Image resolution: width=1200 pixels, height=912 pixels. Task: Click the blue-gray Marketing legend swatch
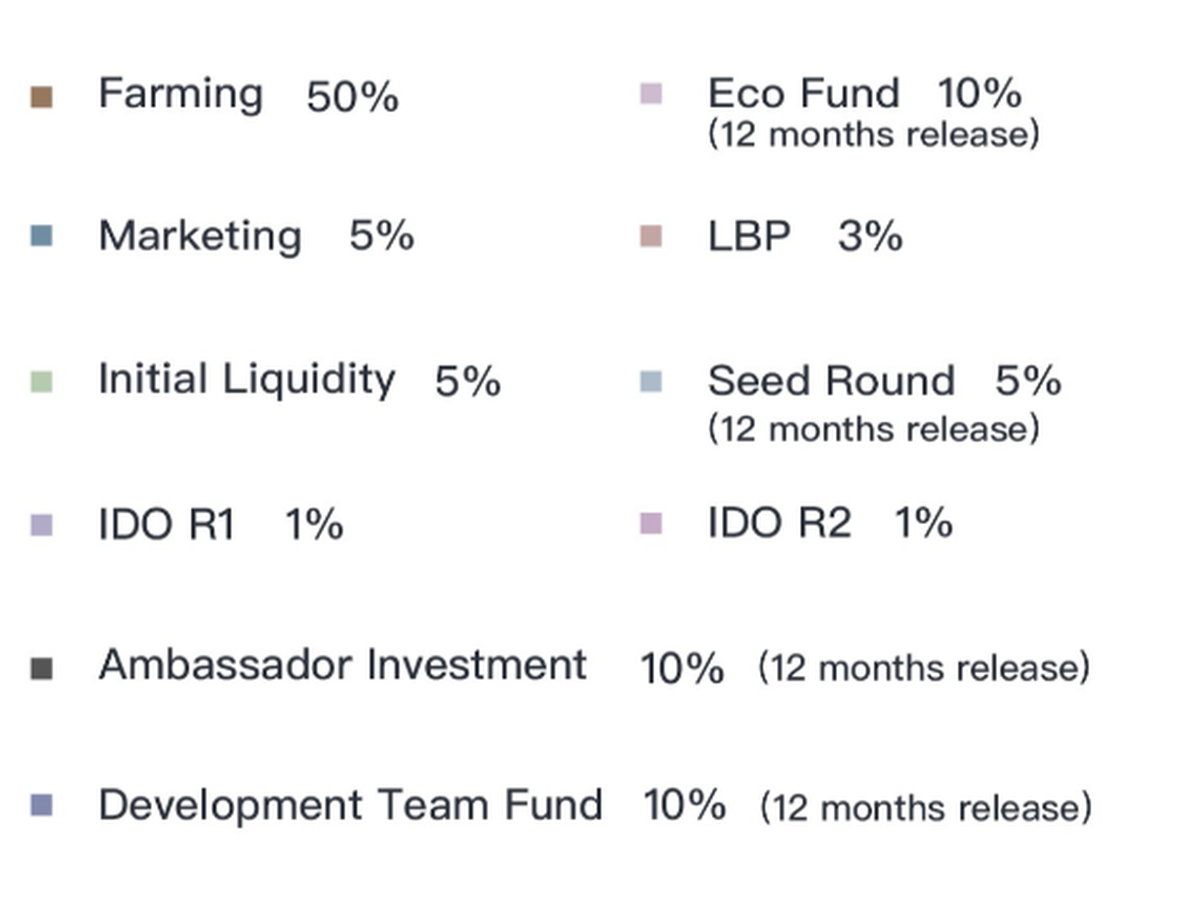(x=41, y=237)
